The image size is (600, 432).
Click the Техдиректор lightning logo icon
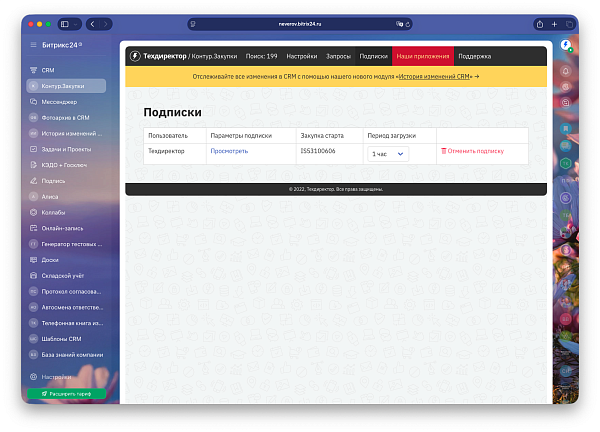(x=135, y=56)
